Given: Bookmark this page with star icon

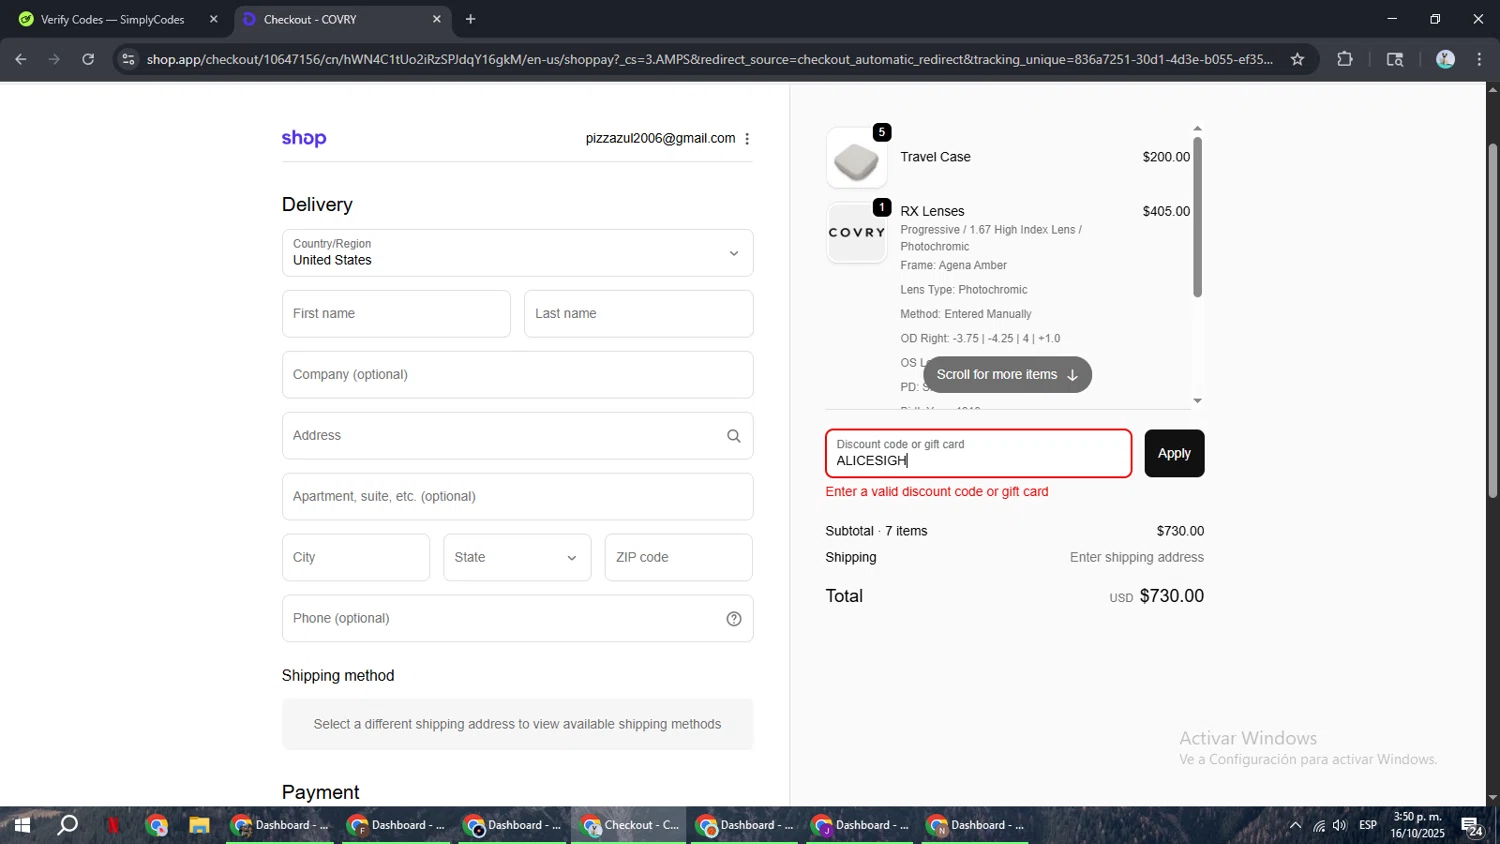Looking at the screenshot, I should point(1297,59).
